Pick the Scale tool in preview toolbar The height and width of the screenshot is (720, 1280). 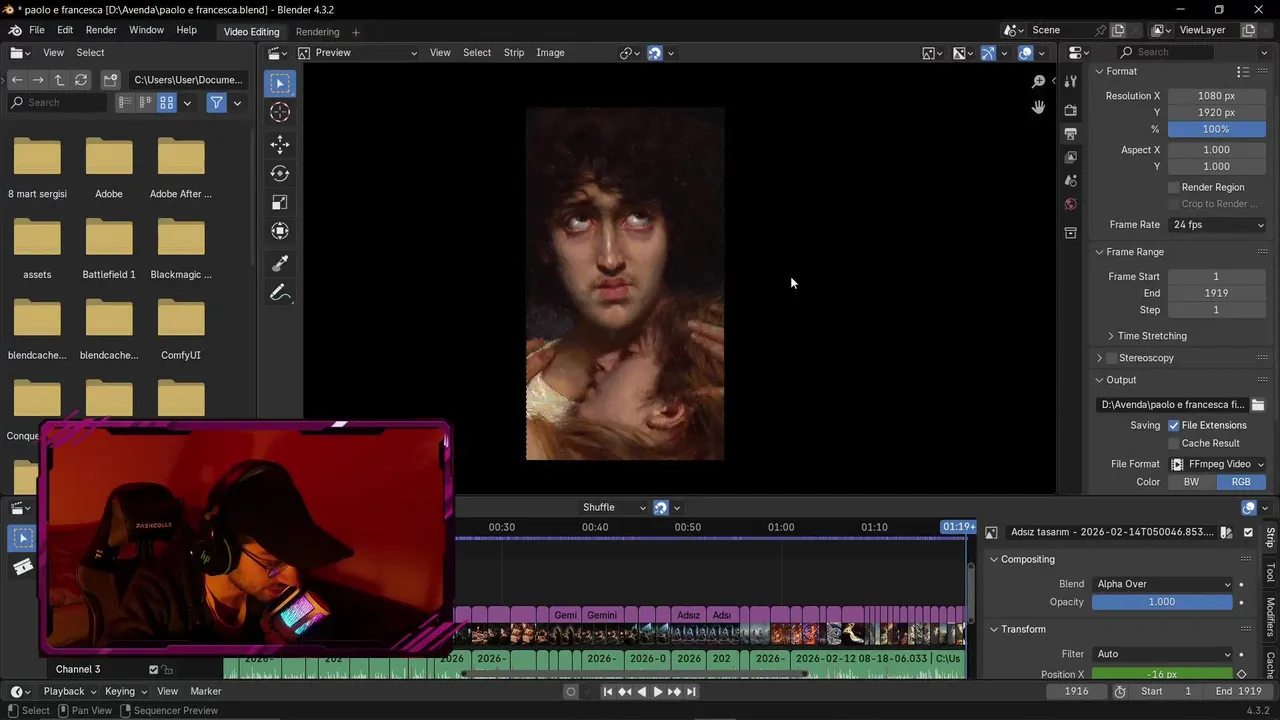(280, 202)
